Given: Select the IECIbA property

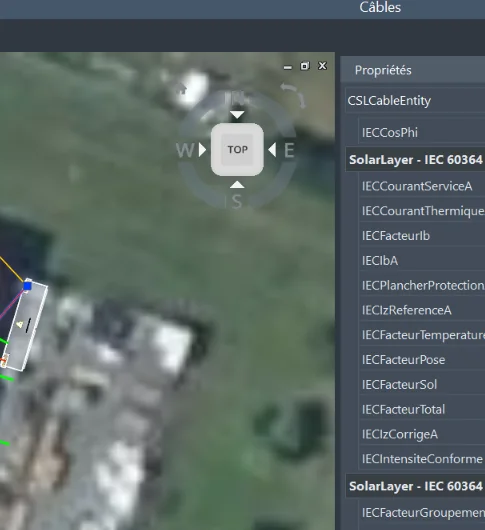Looking at the screenshot, I should (x=422, y=261).
